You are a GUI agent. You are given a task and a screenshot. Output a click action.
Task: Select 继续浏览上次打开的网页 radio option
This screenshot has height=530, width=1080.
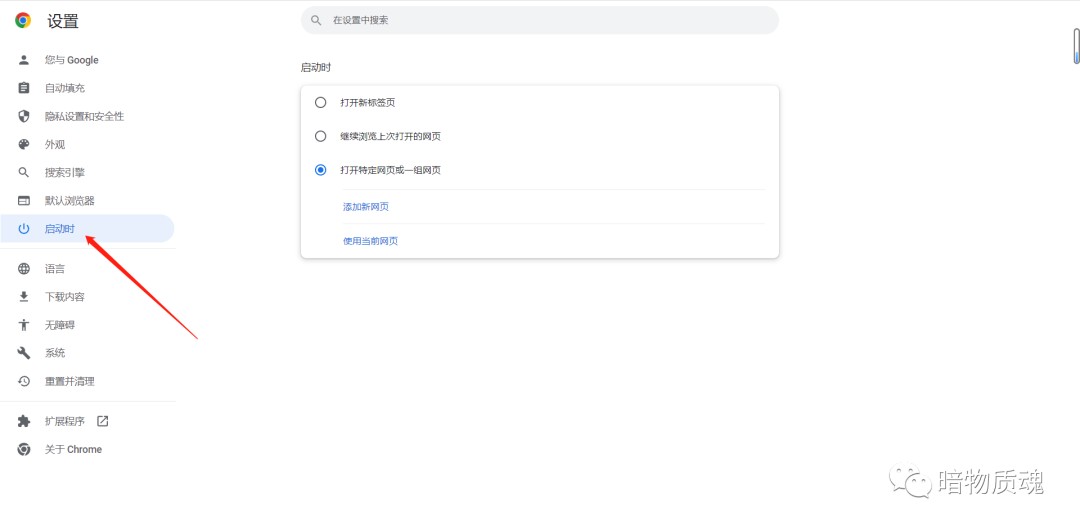(320, 136)
